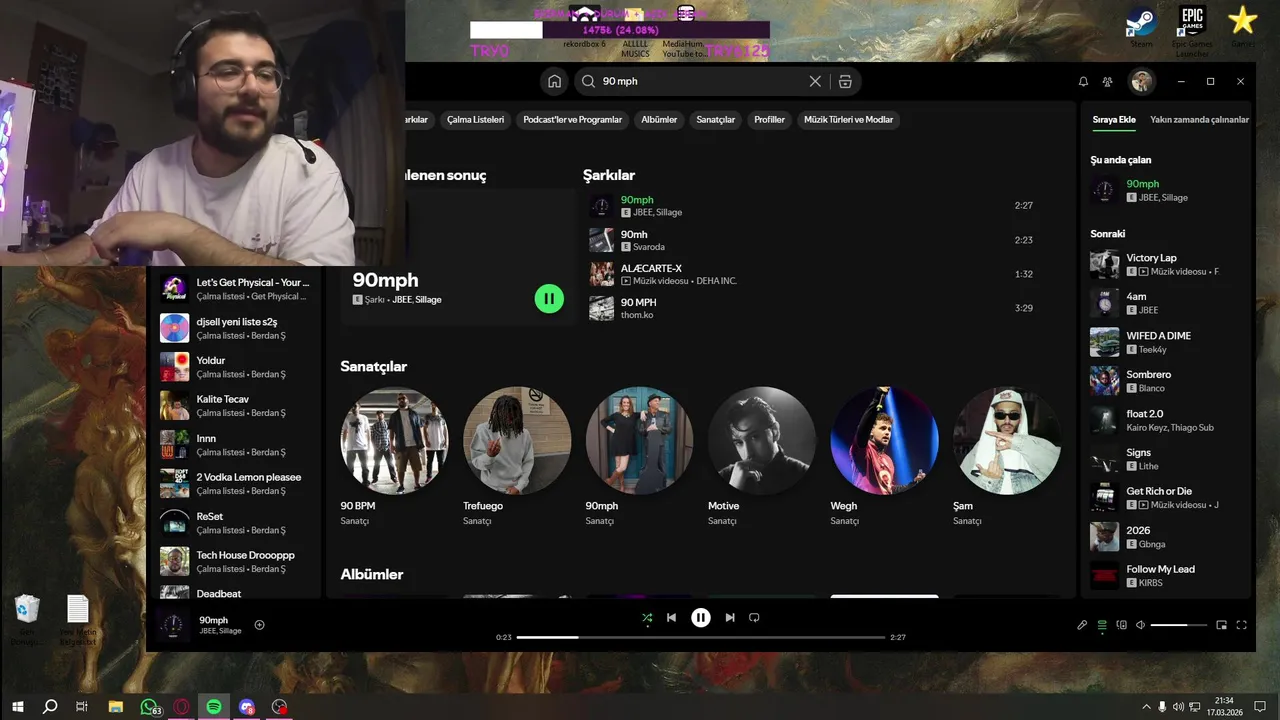Skip to the next track
The height and width of the screenshot is (720, 1280).
tap(730, 618)
